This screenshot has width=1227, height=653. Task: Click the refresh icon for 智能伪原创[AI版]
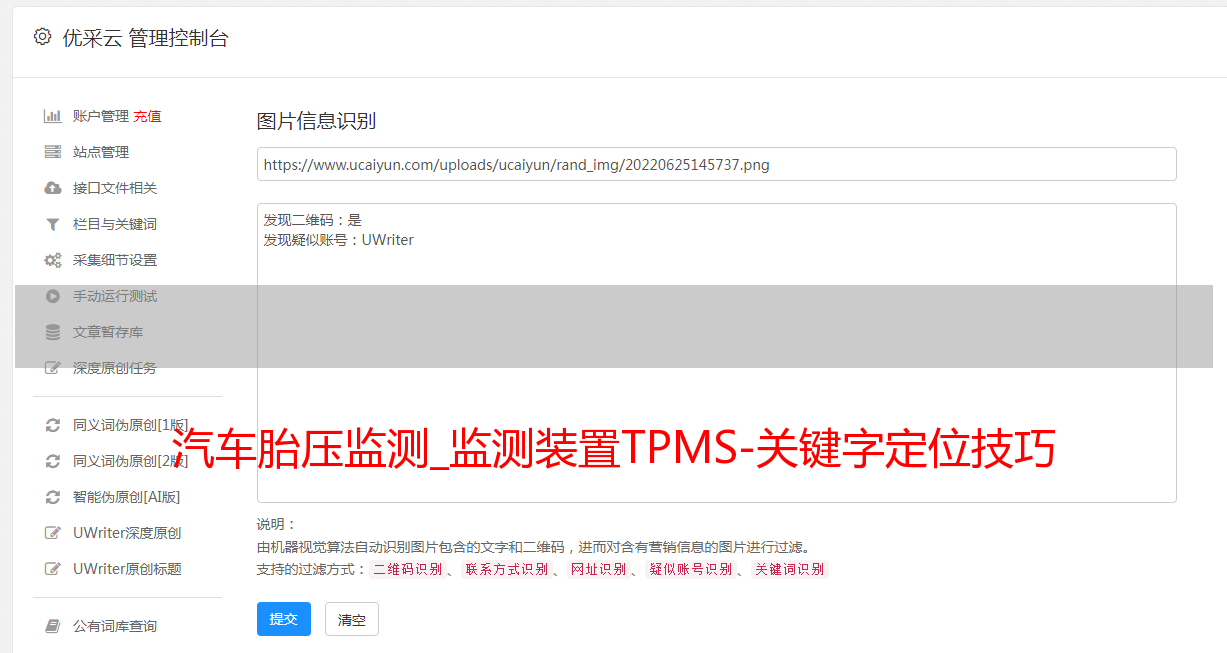(x=53, y=497)
